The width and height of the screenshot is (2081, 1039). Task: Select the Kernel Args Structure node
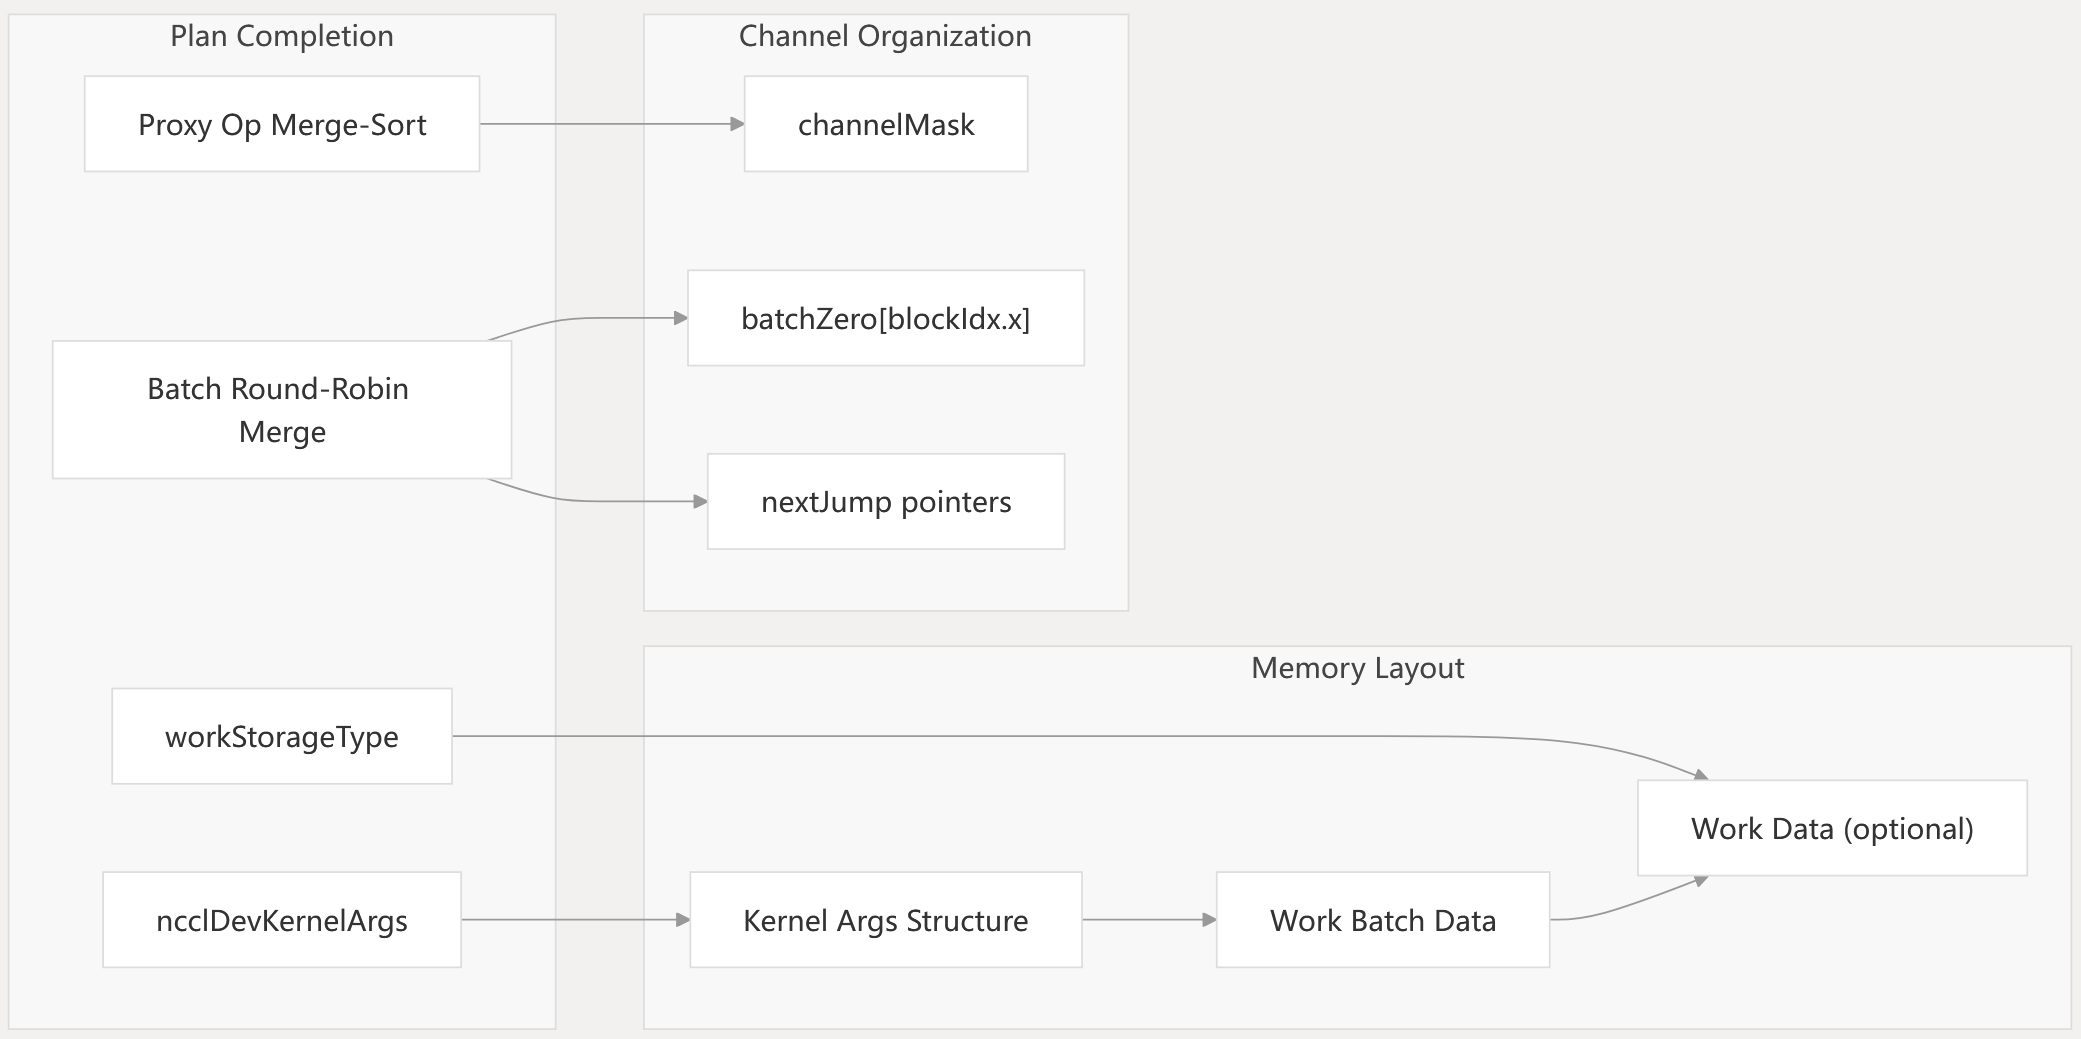[885, 920]
